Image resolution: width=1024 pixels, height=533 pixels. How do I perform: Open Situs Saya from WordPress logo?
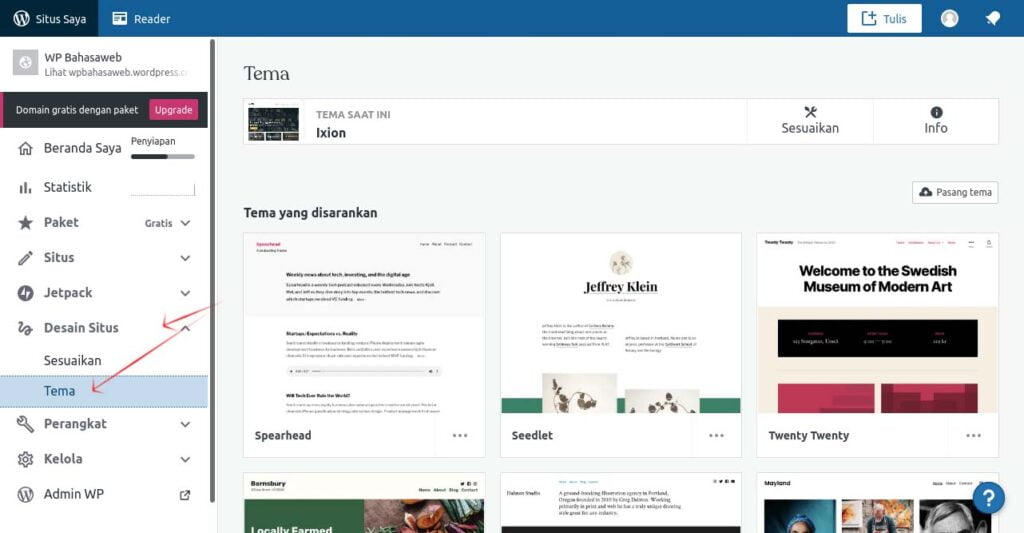pos(49,18)
